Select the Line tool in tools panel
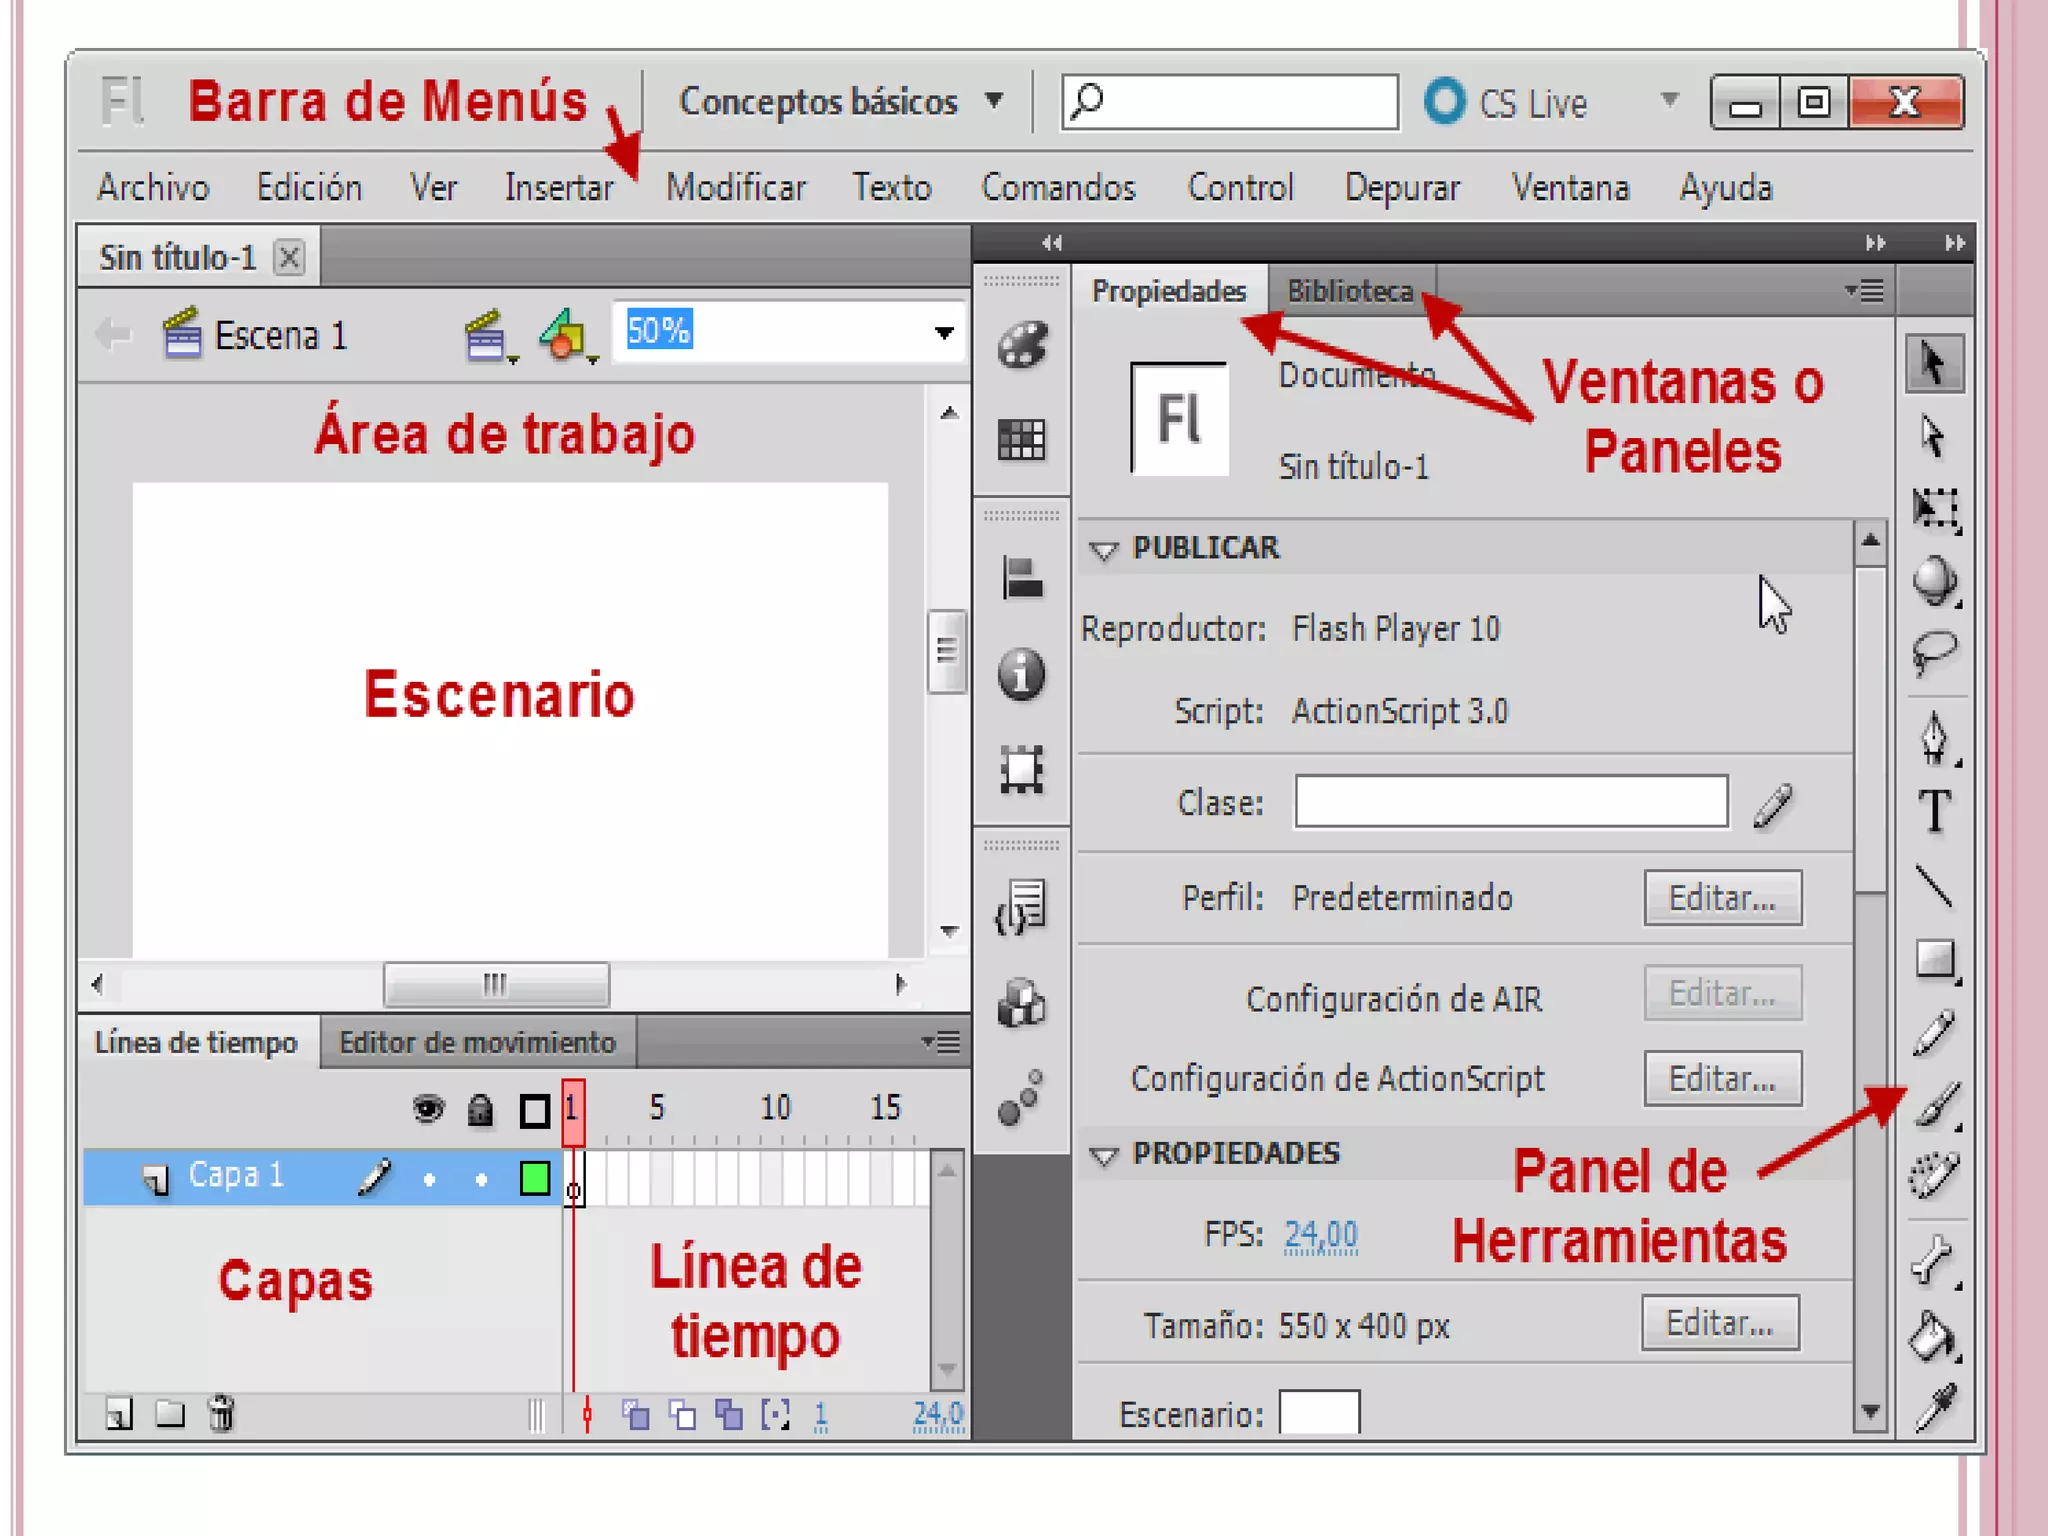The width and height of the screenshot is (2048, 1536). (1935, 886)
